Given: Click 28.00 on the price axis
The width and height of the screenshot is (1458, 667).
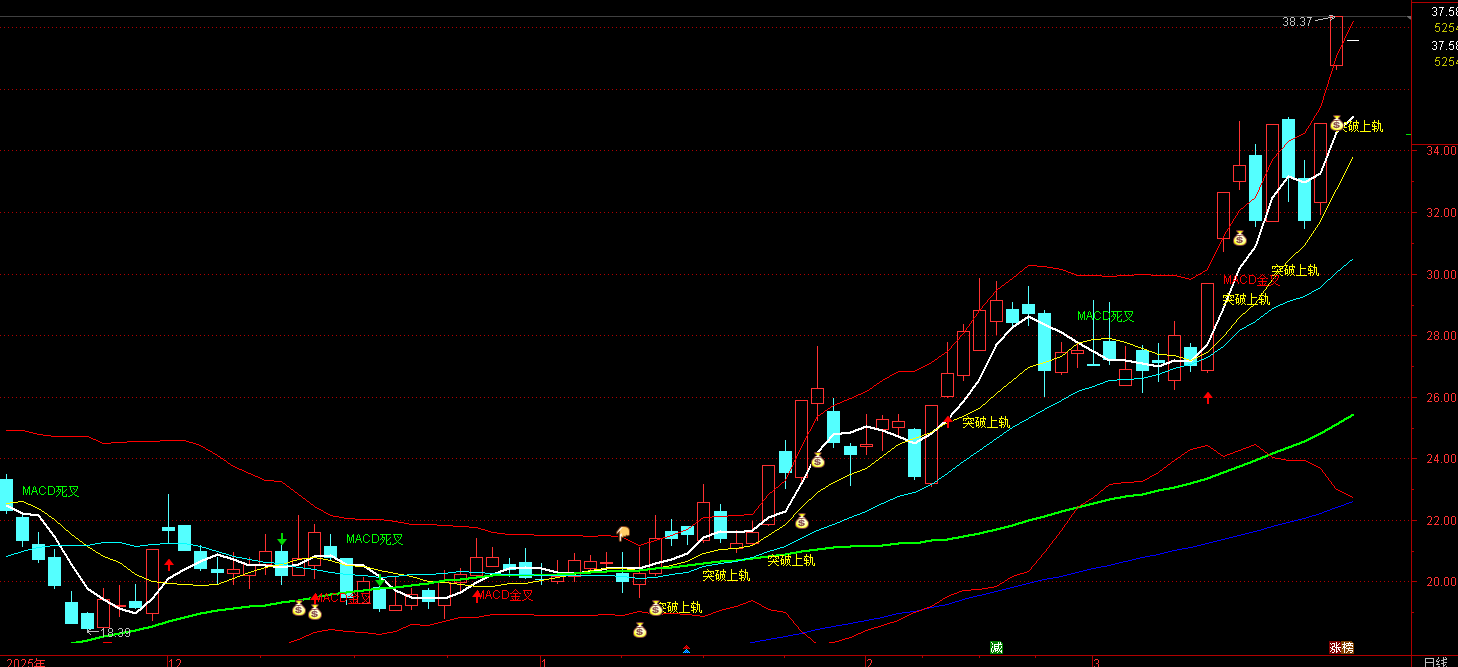Looking at the screenshot, I should point(1443,336).
